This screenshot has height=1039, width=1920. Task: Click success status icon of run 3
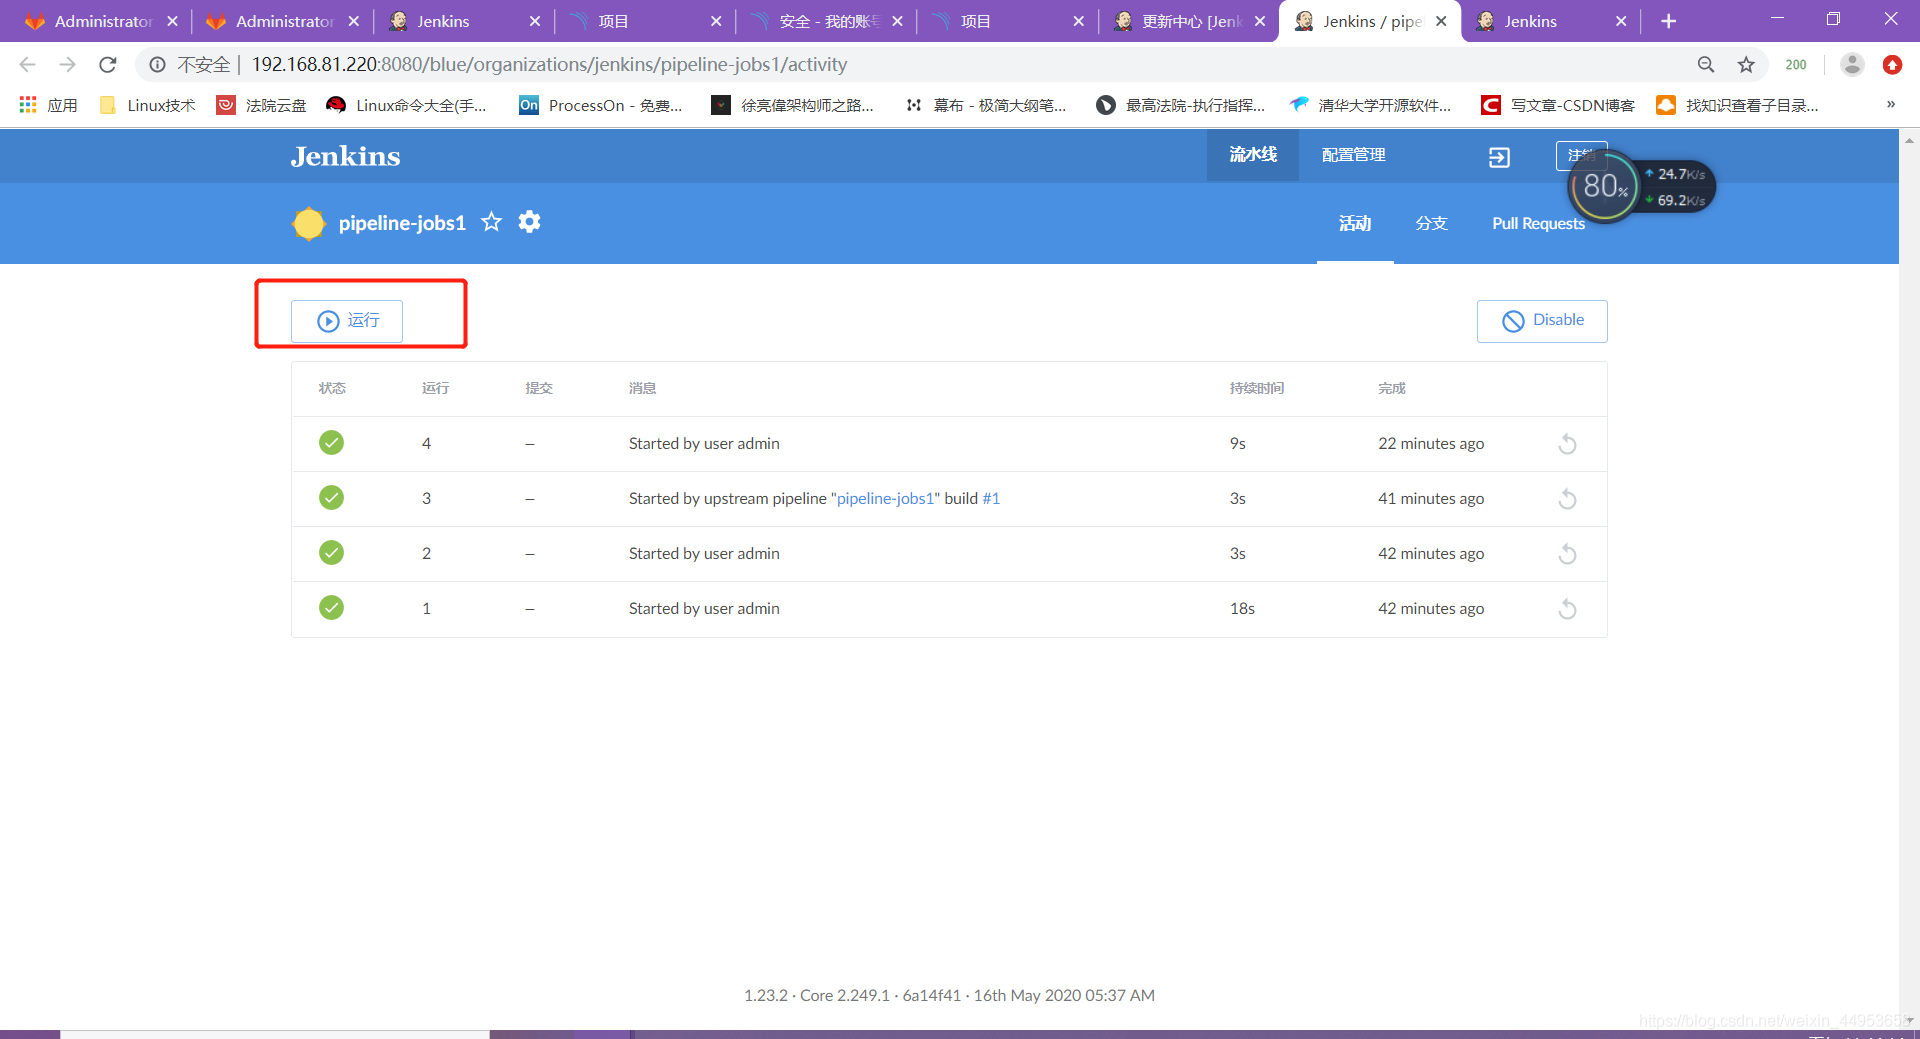[331, 498]
